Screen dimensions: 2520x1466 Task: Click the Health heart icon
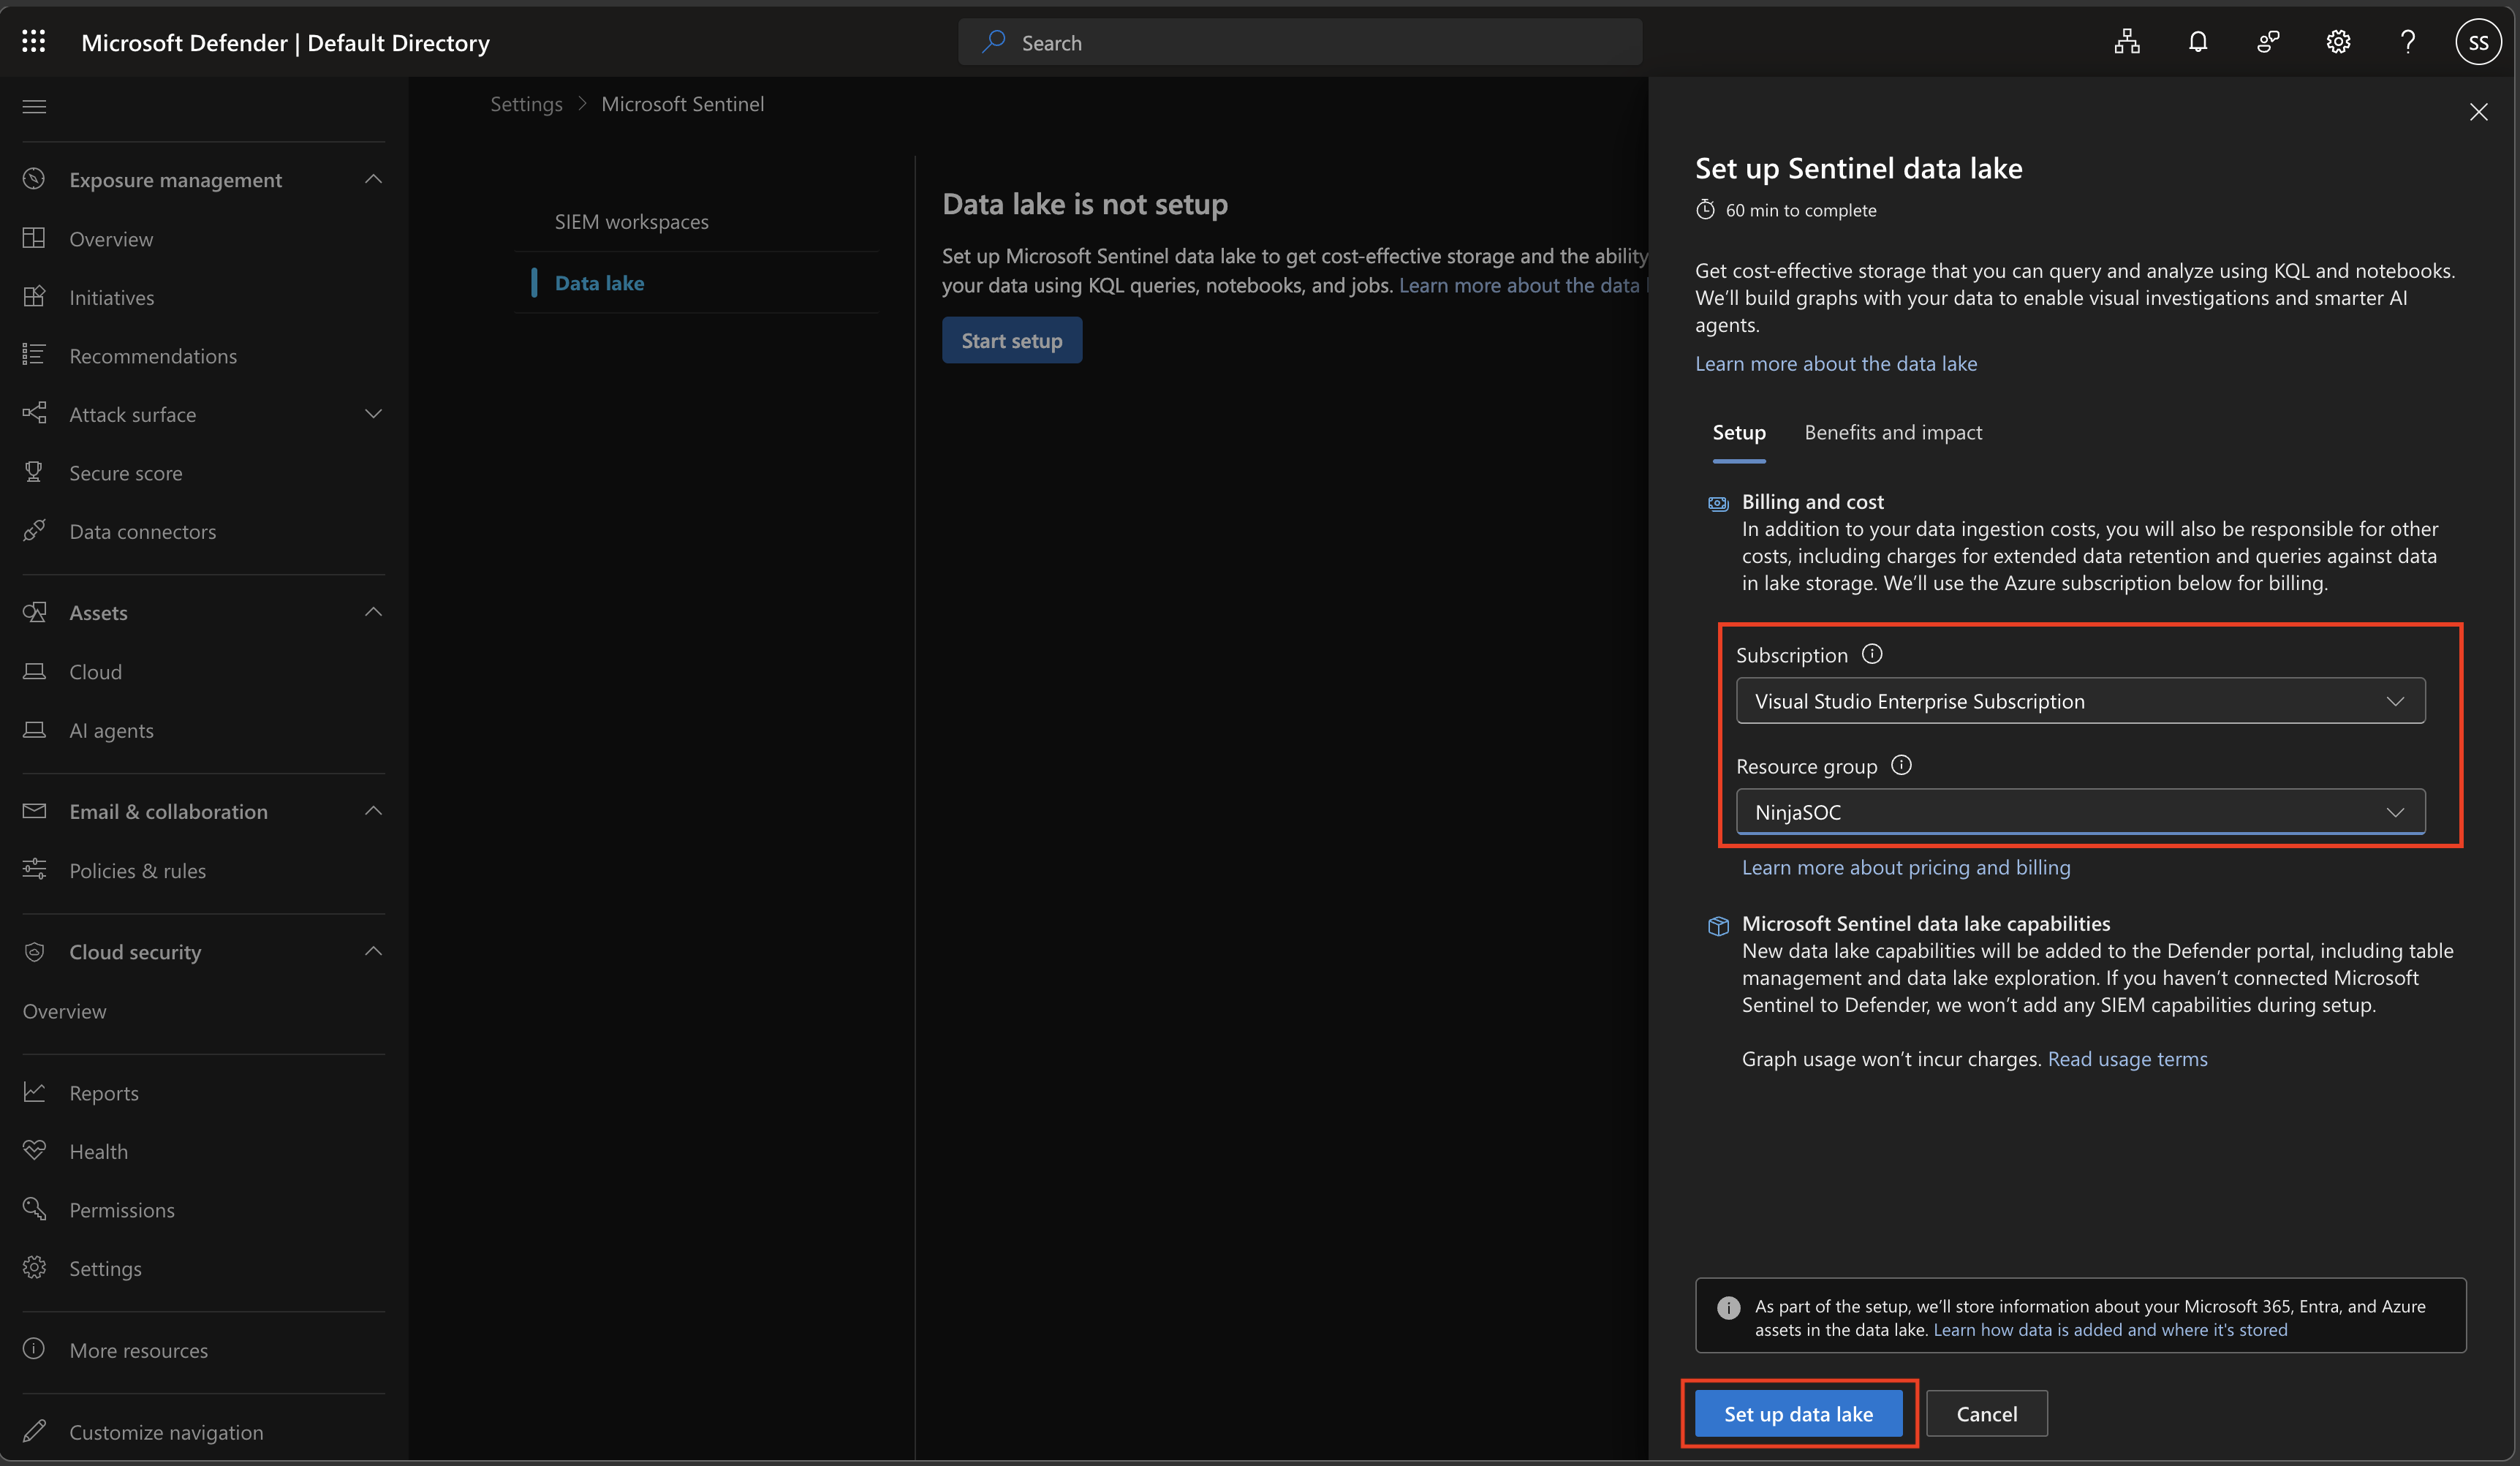(x=34, y=1150)
